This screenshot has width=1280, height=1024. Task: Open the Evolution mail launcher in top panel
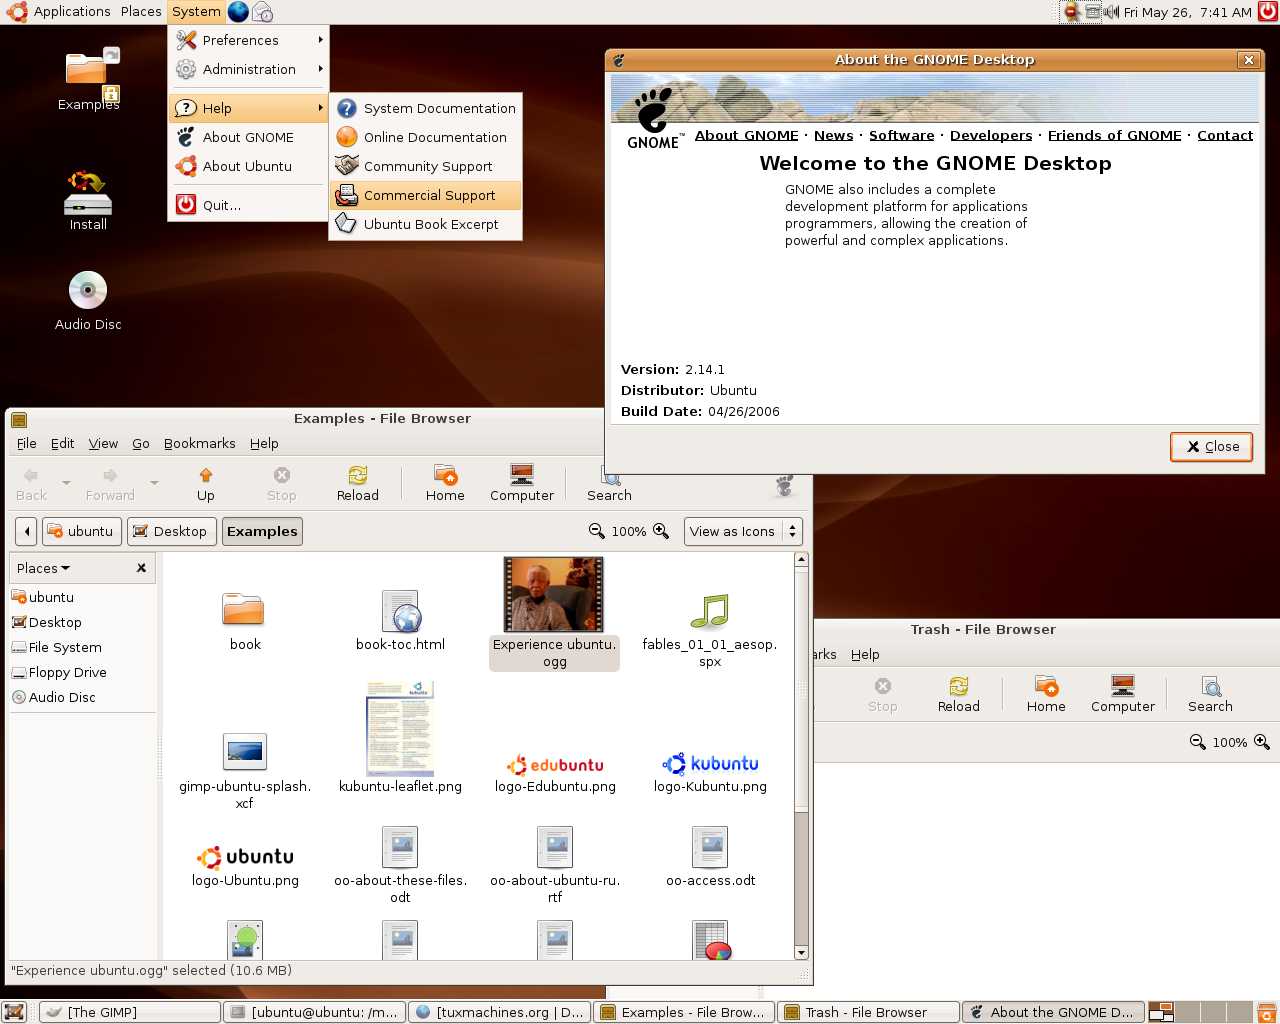[x=262, y=12]
